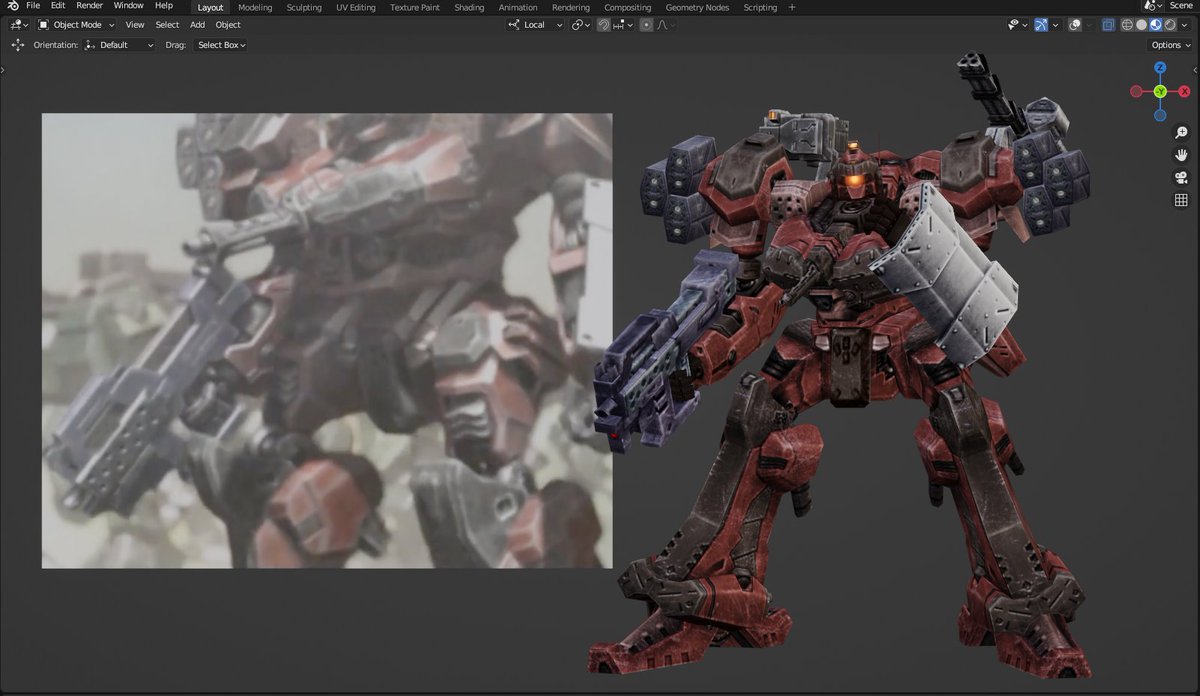Switch to the Geometry Nodes workspace tab
This screenshot has width=1200, height=696.
click(697, 7)
